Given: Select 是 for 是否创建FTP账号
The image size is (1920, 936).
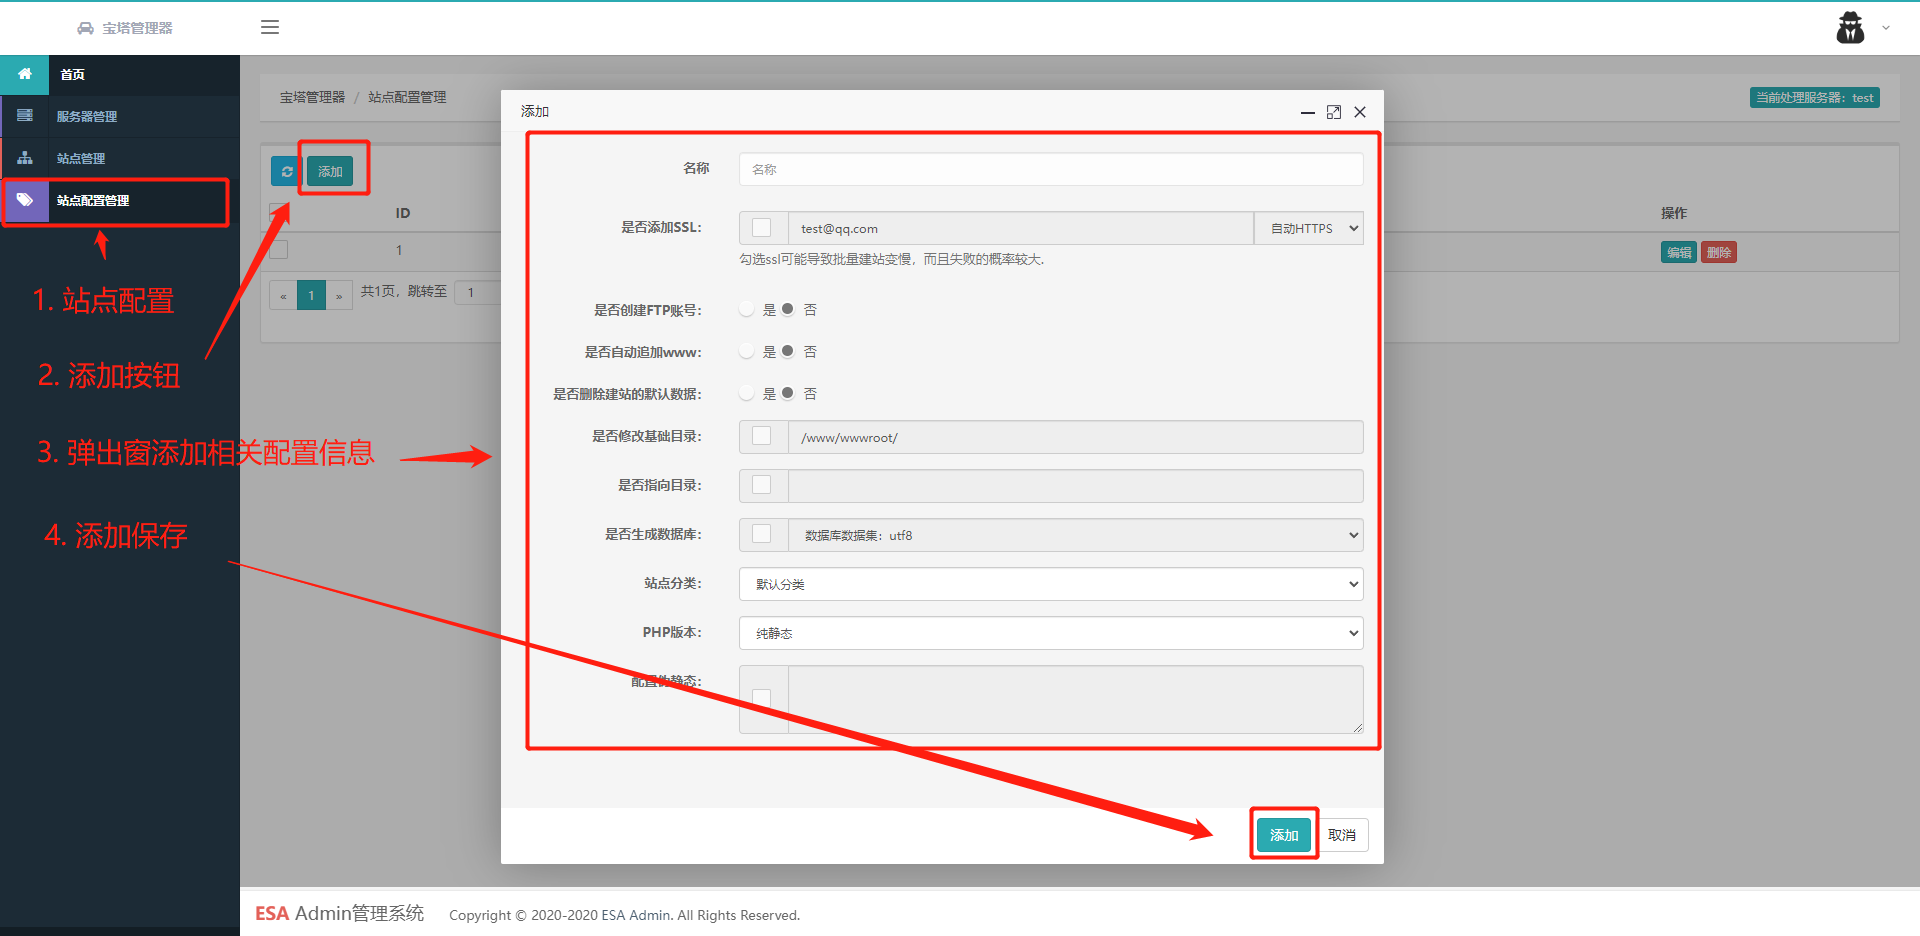Looking at the screenshot, I should [x=747, y=309].
